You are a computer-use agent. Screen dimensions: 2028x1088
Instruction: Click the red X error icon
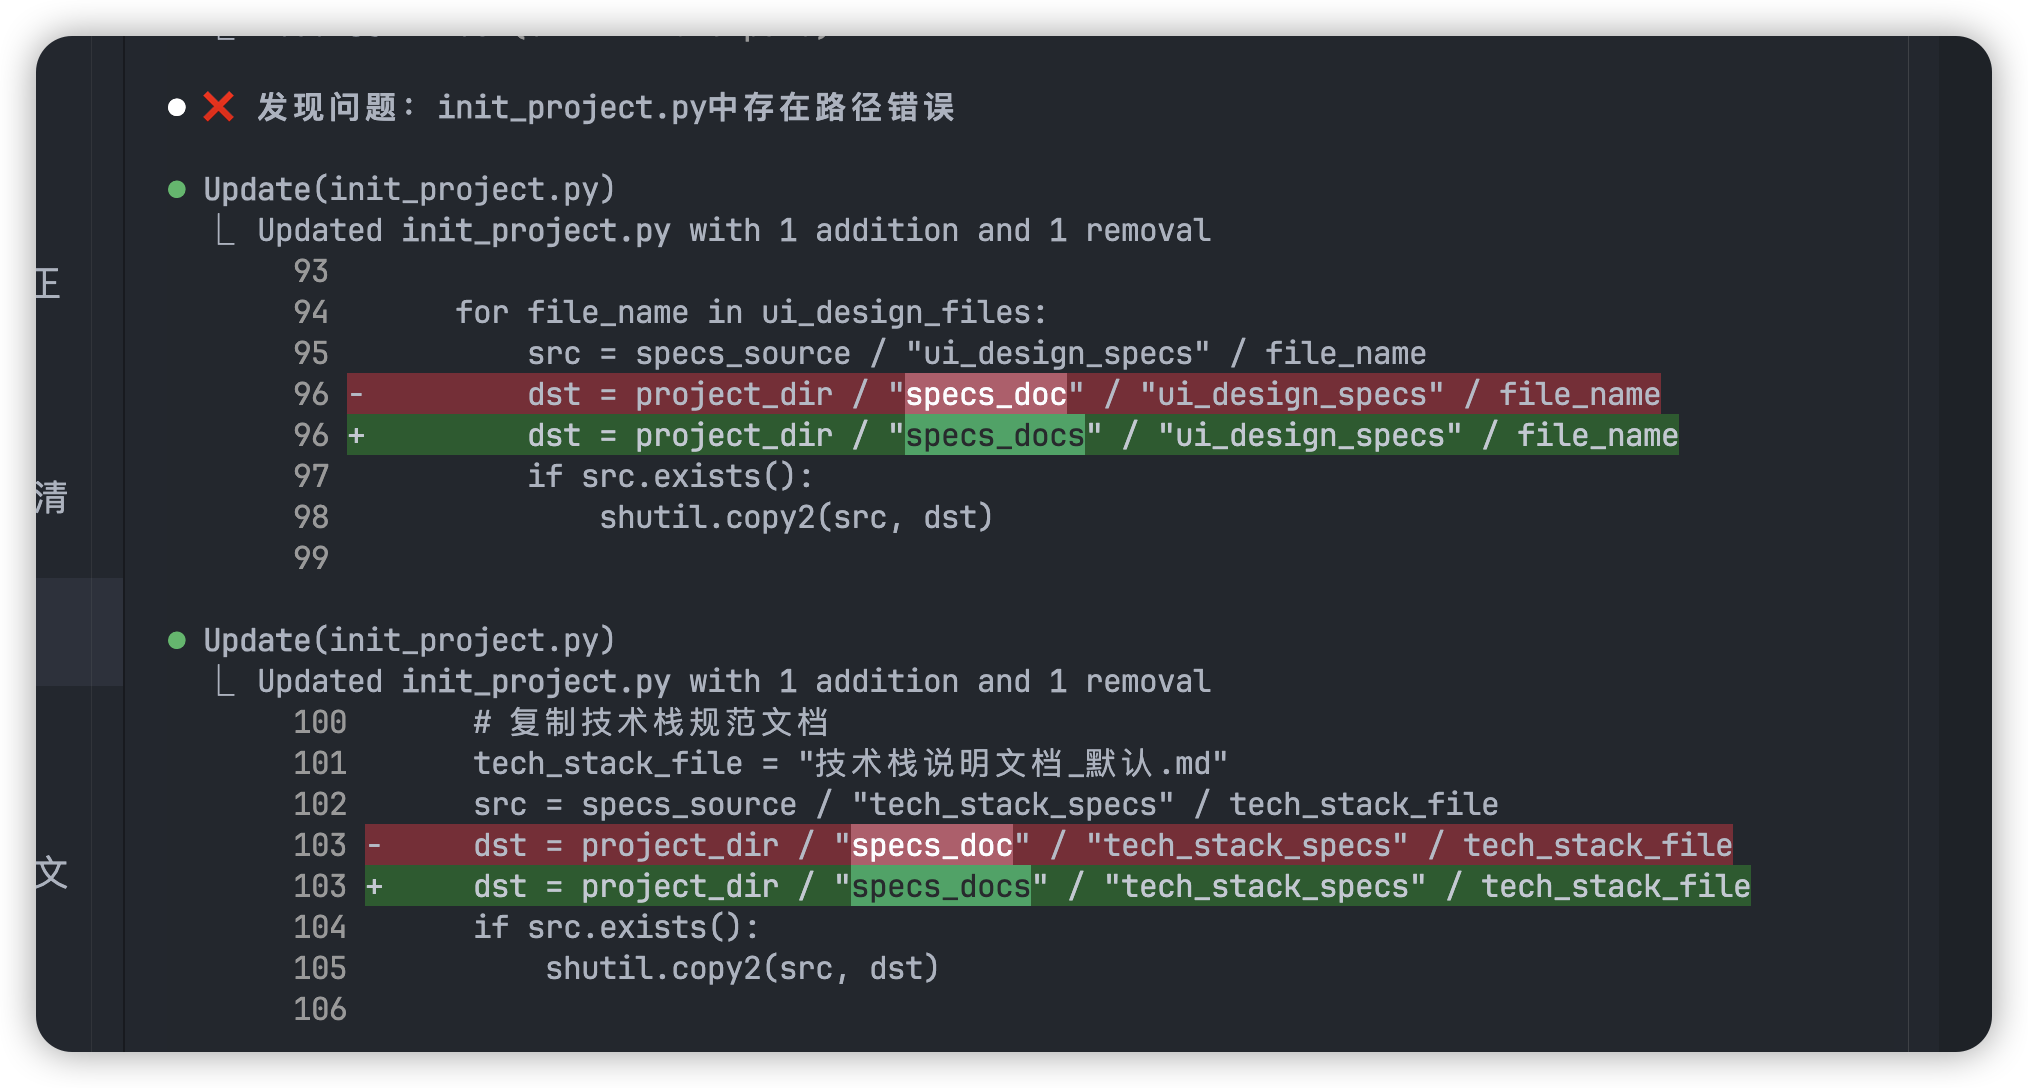coord(218,107)
